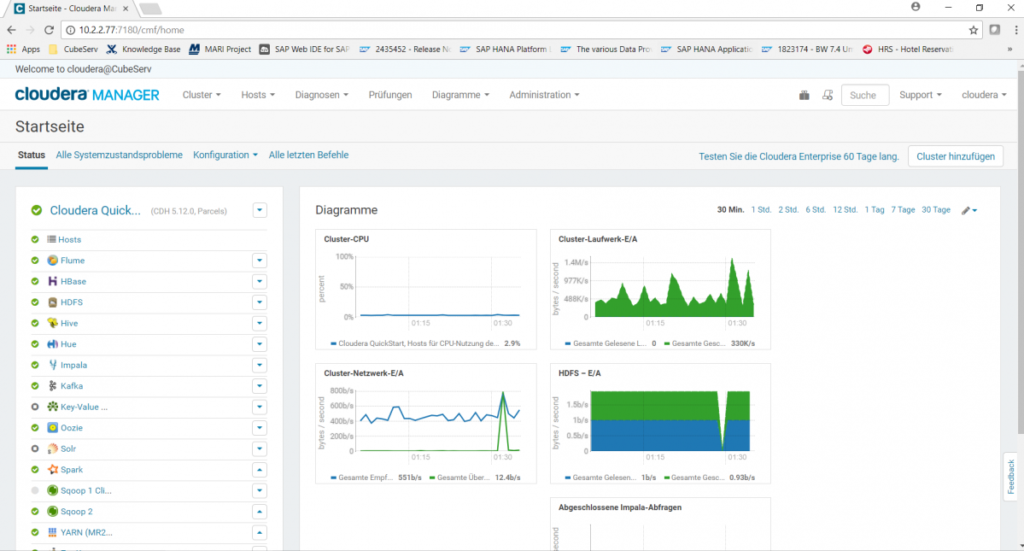Click the Hive bee icon
The width and height of the screenshot is (1024, 551).
coord(52,323)
